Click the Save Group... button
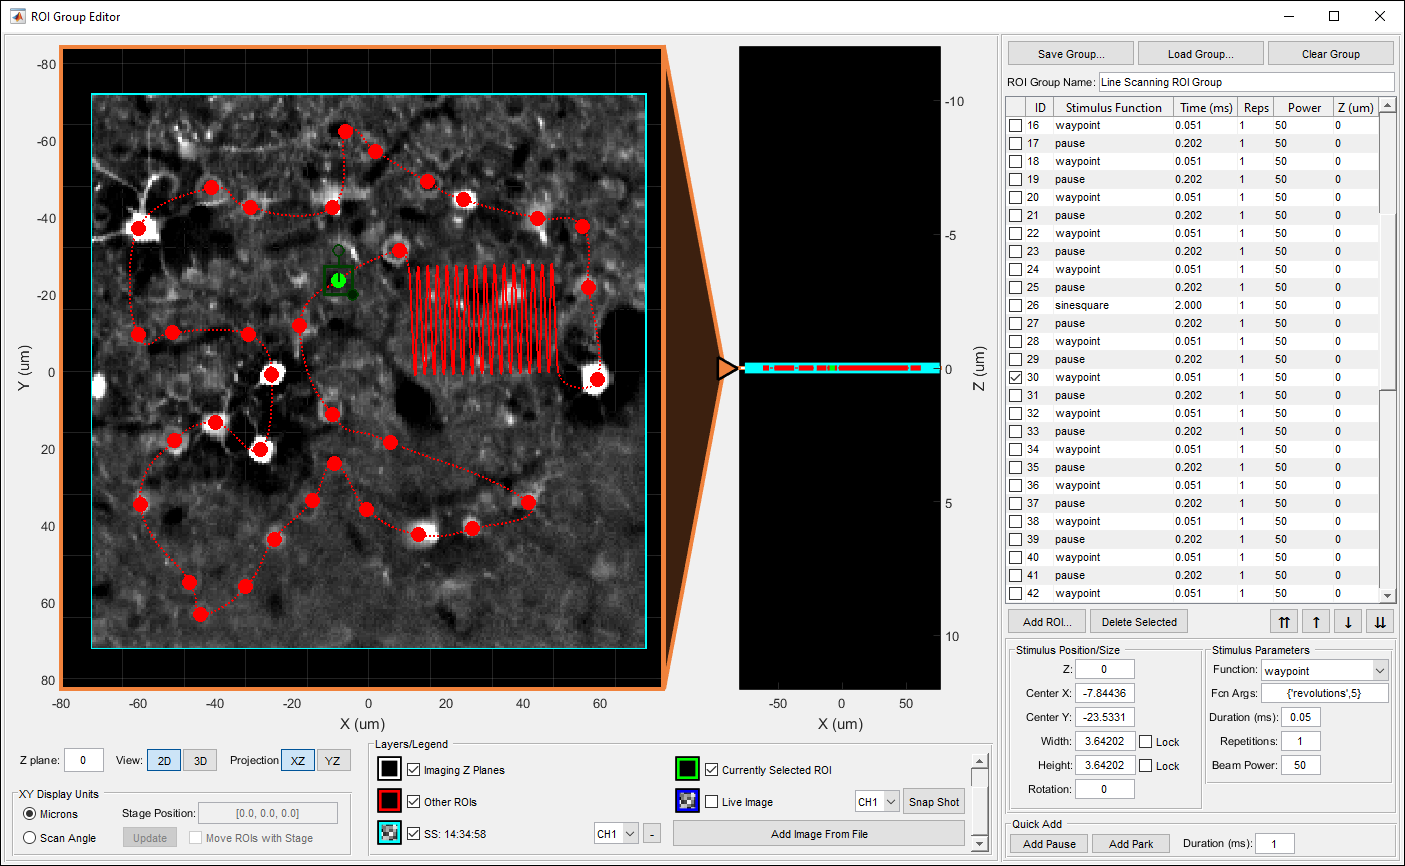 point(1070,54)
